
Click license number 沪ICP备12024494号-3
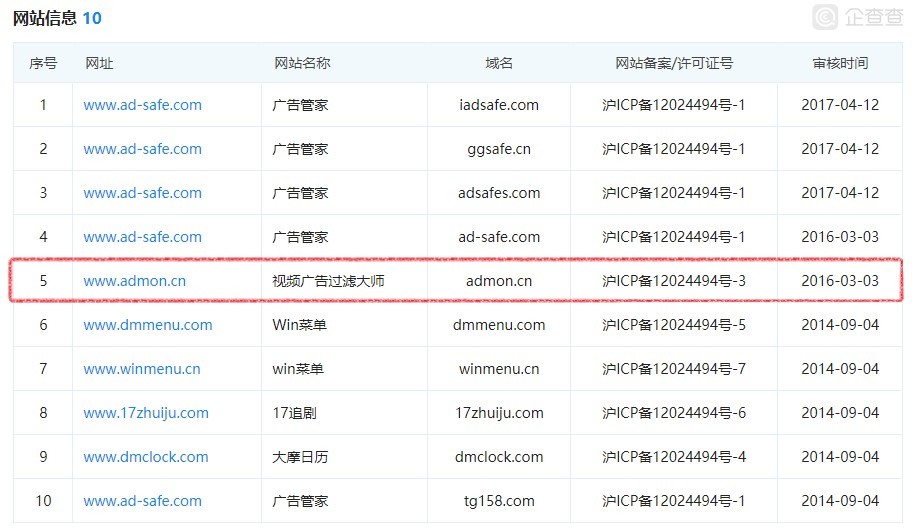point(674,281)
